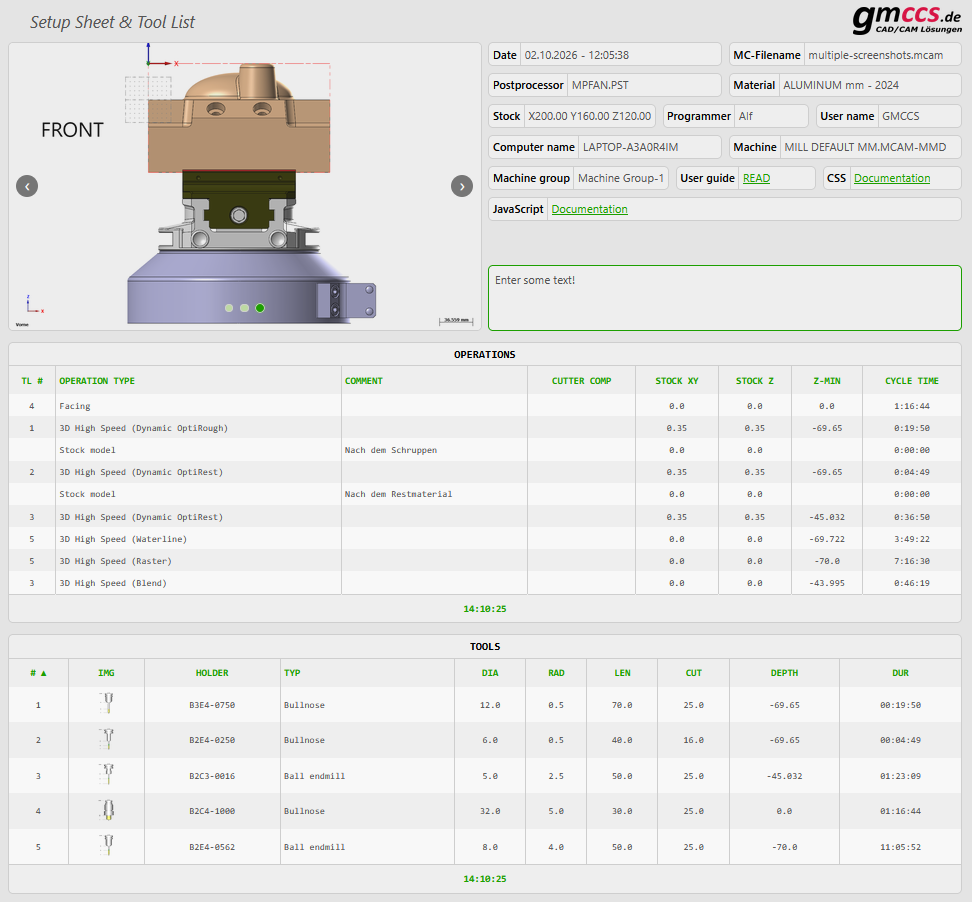The width and height of the screenshot is (972, 902).
Task: Click the tool 5 Ball endmill image
Action: click(x=108, y=846)
